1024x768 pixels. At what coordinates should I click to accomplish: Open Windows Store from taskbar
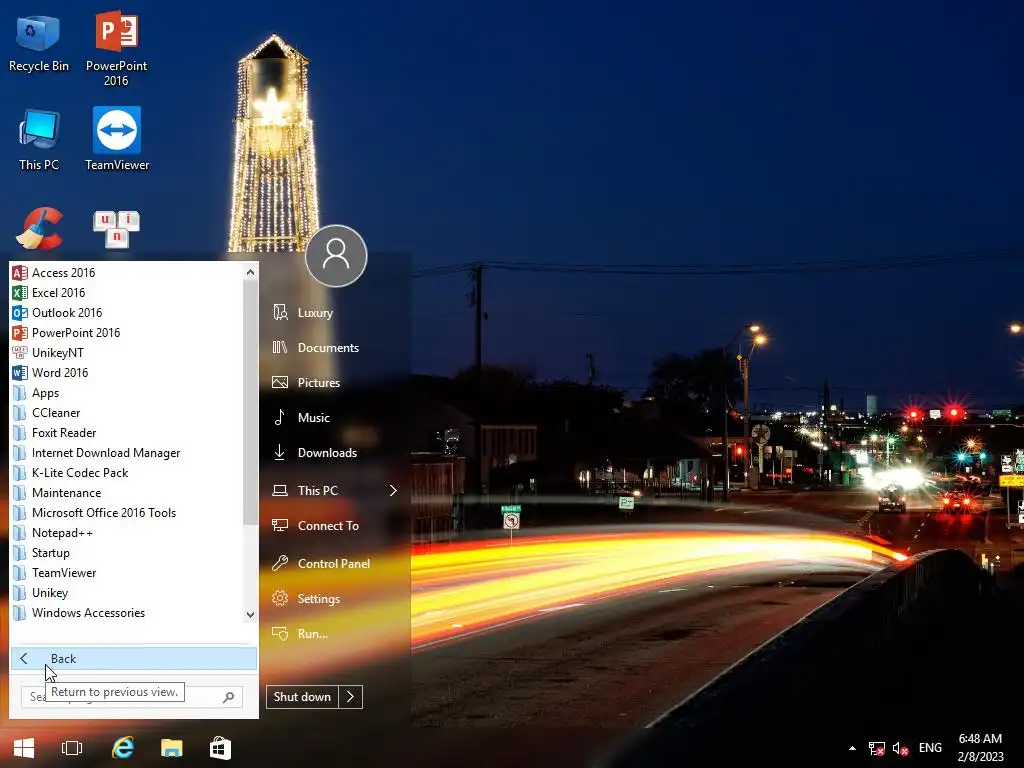point(220,748)
